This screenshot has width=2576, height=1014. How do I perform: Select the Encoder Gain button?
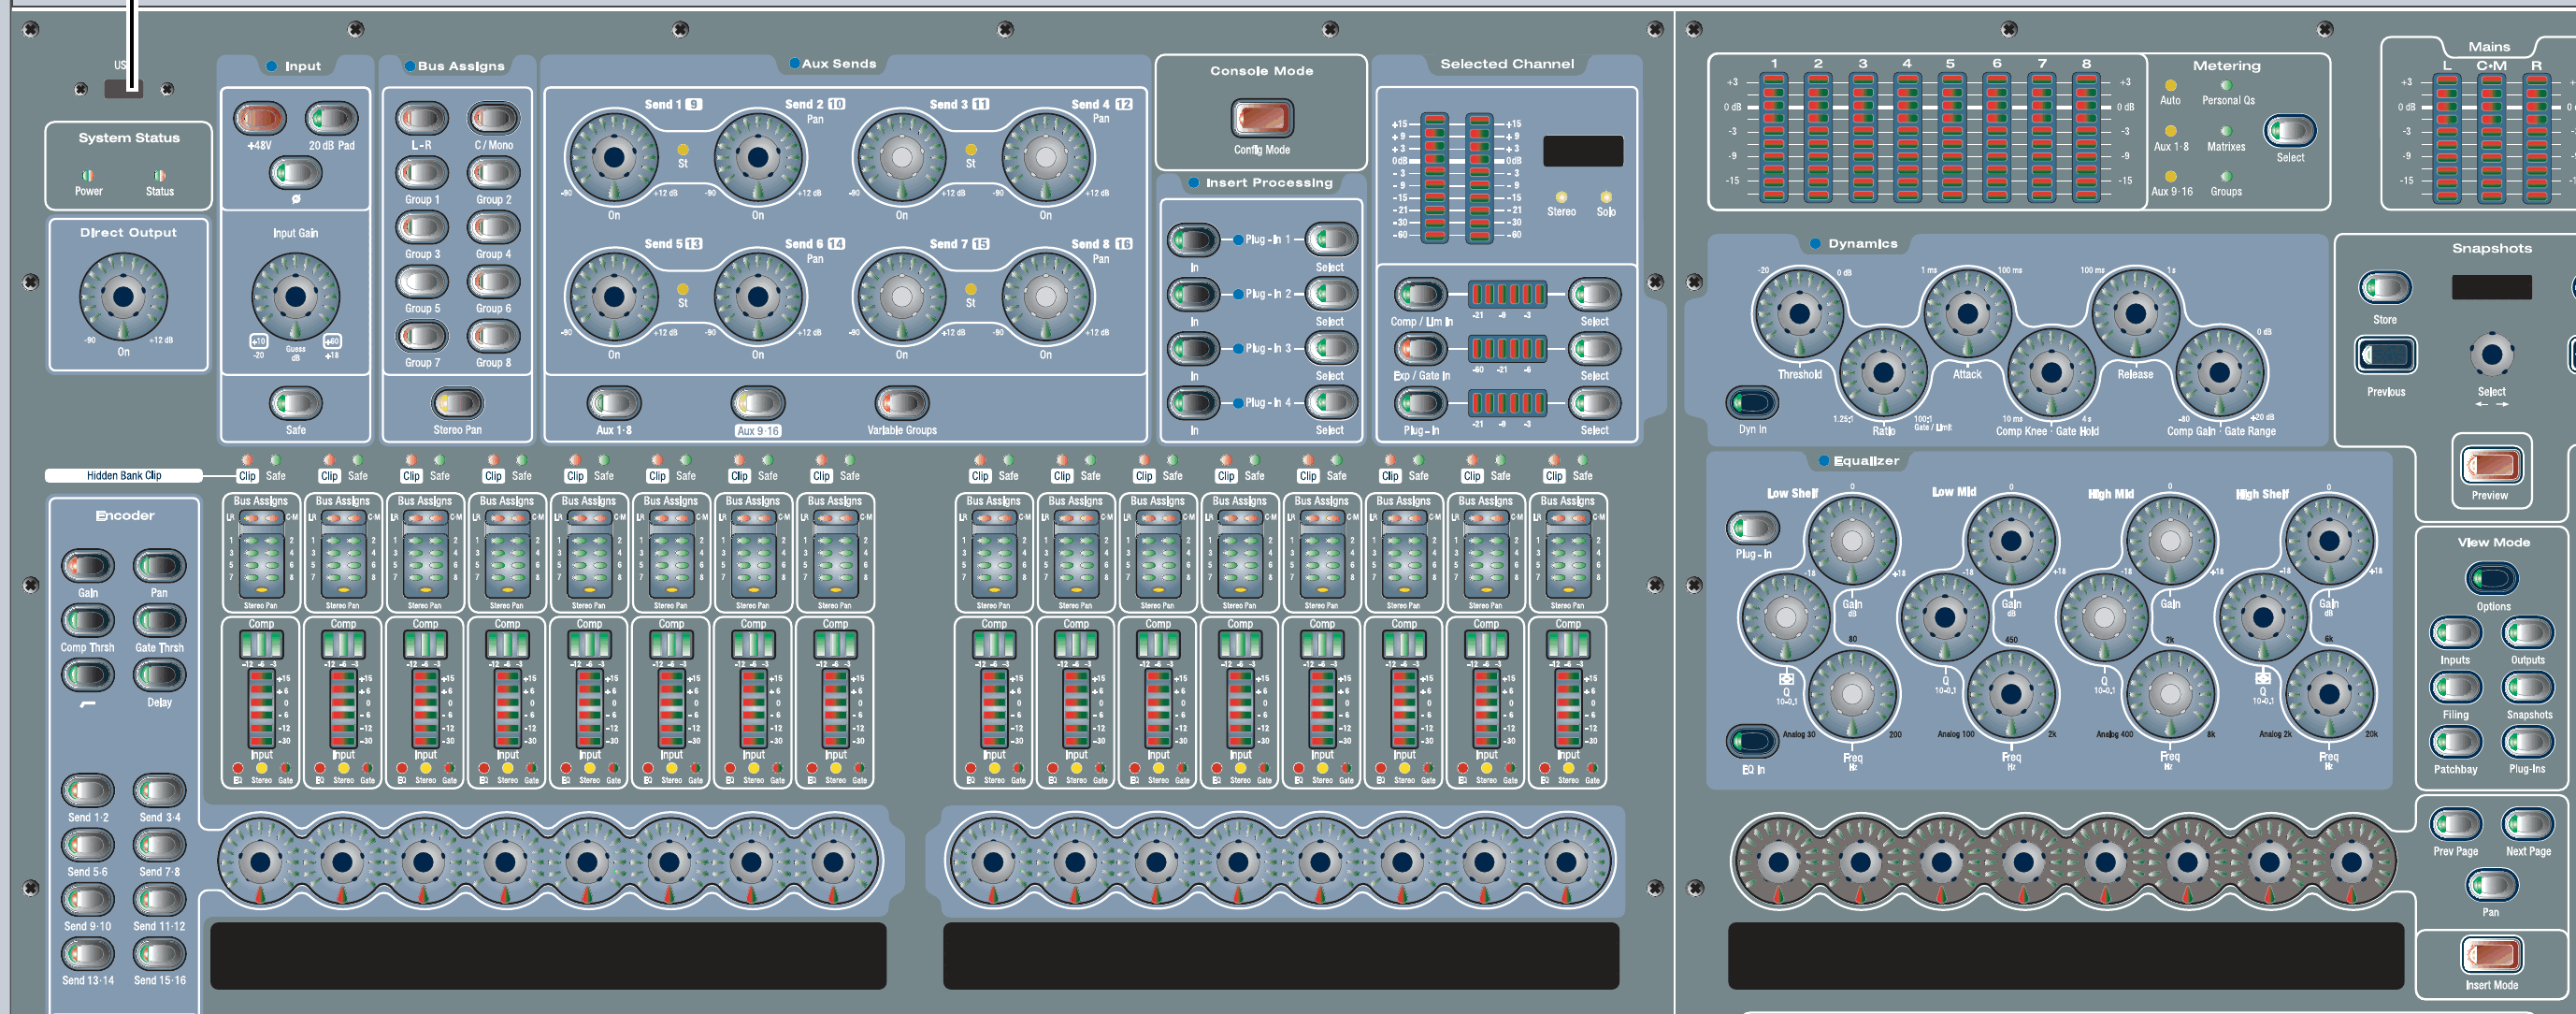point(88,566)
